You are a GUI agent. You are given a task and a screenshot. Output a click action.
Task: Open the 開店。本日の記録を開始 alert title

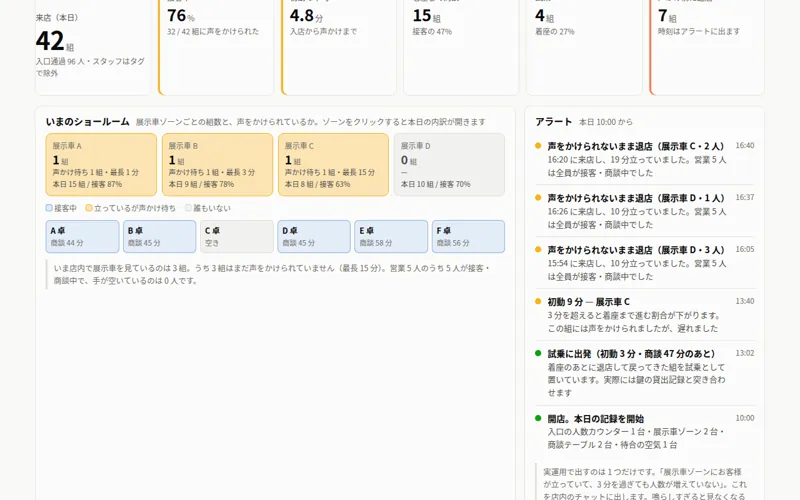595,419
